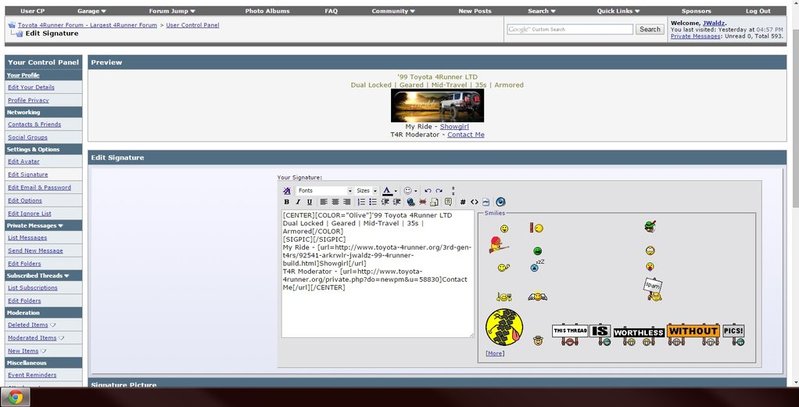Click the Google Search button

[650, 29]
